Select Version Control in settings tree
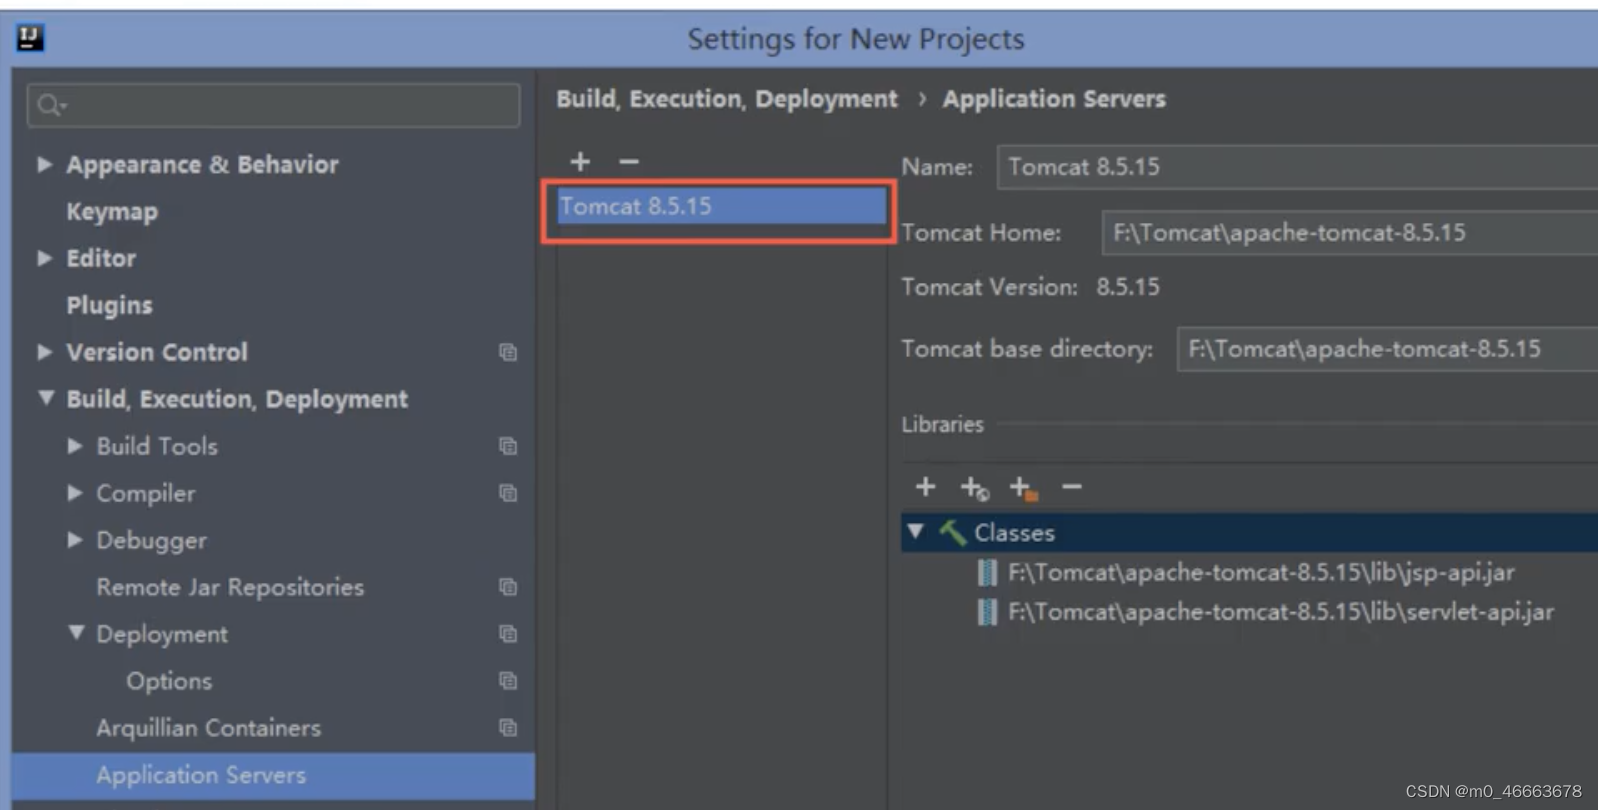Image resolution: width=1598 pixels, height=810 pixels. [157, 352]
